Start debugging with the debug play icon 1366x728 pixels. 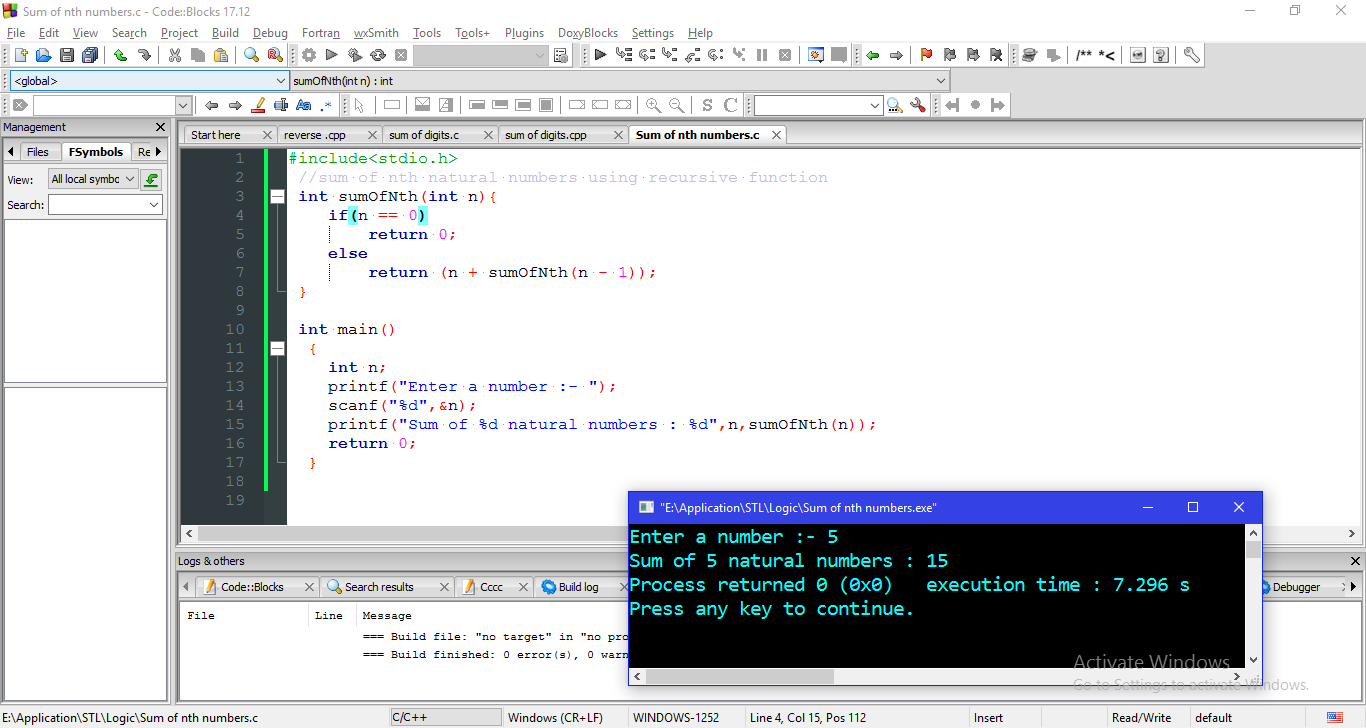[x=599, y=55]
